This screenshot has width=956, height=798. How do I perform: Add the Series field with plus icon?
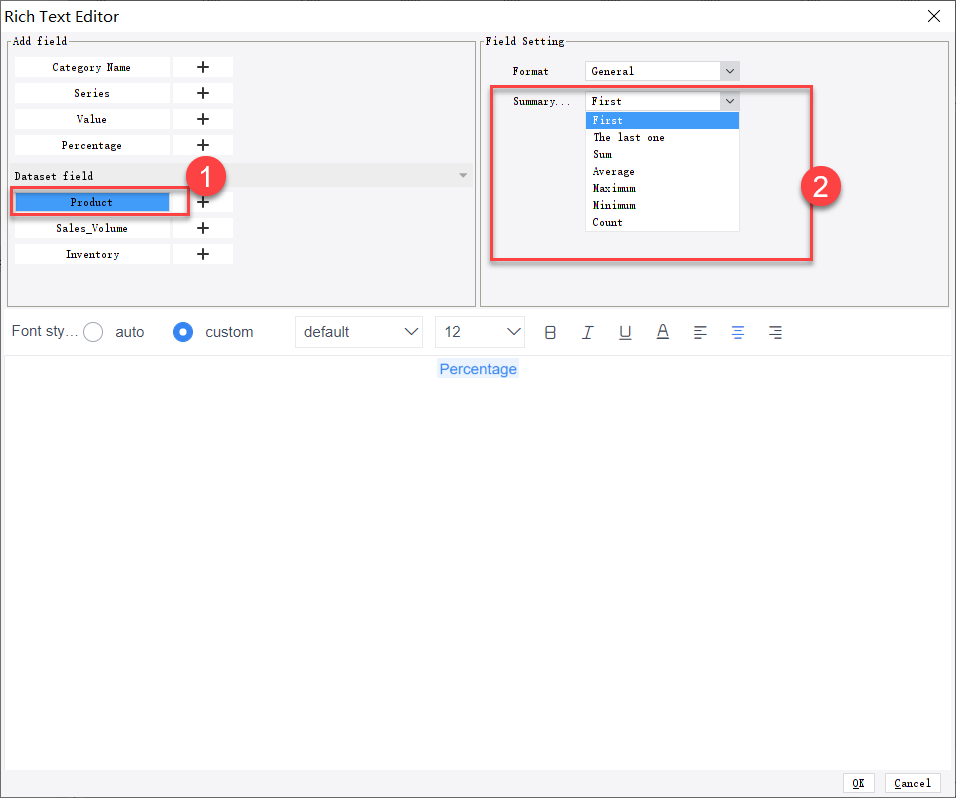[203, 93]
